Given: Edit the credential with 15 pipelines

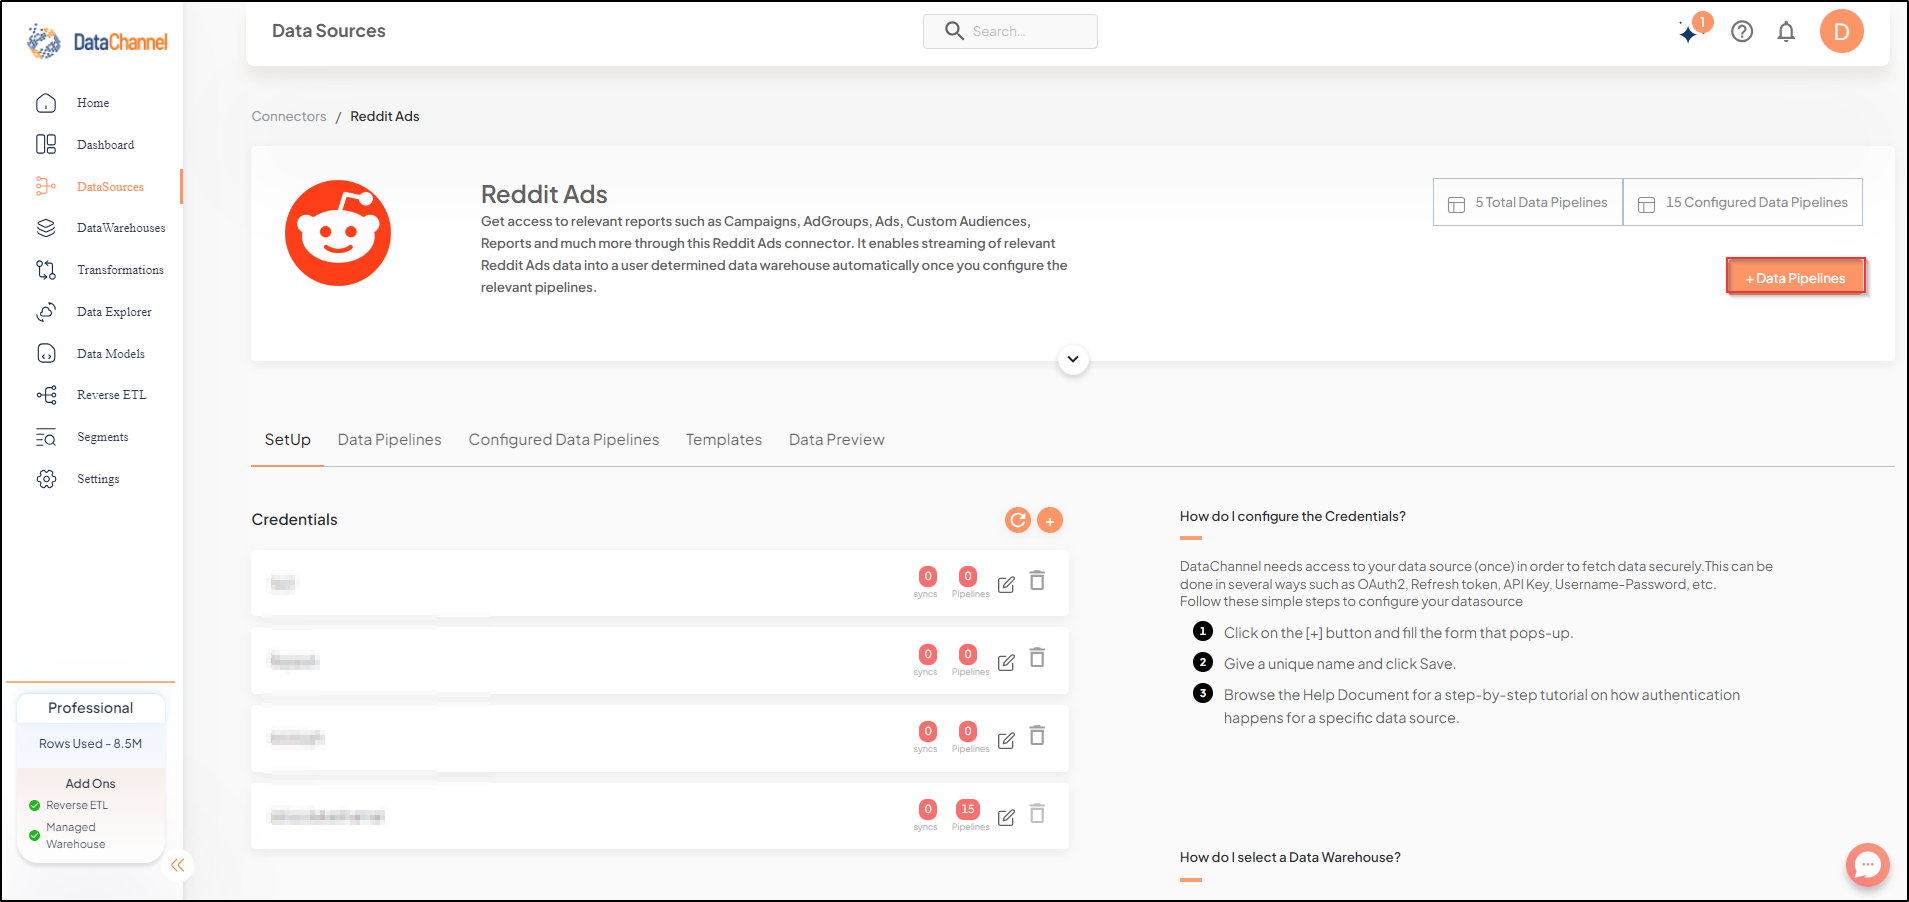Looking at the screenshot, I should click(x=1006, y=817).
